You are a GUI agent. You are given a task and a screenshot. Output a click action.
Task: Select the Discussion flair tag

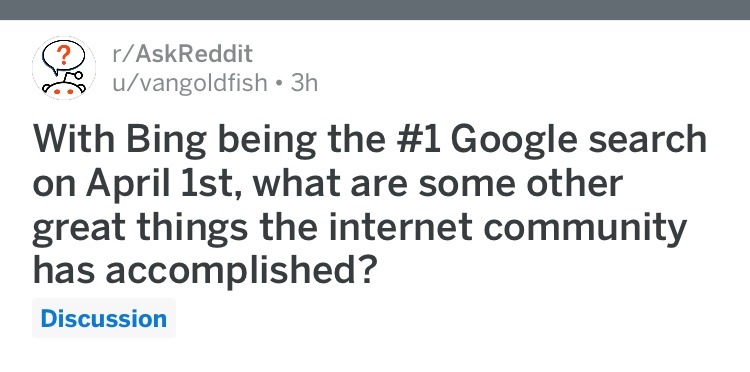(104, 318)
